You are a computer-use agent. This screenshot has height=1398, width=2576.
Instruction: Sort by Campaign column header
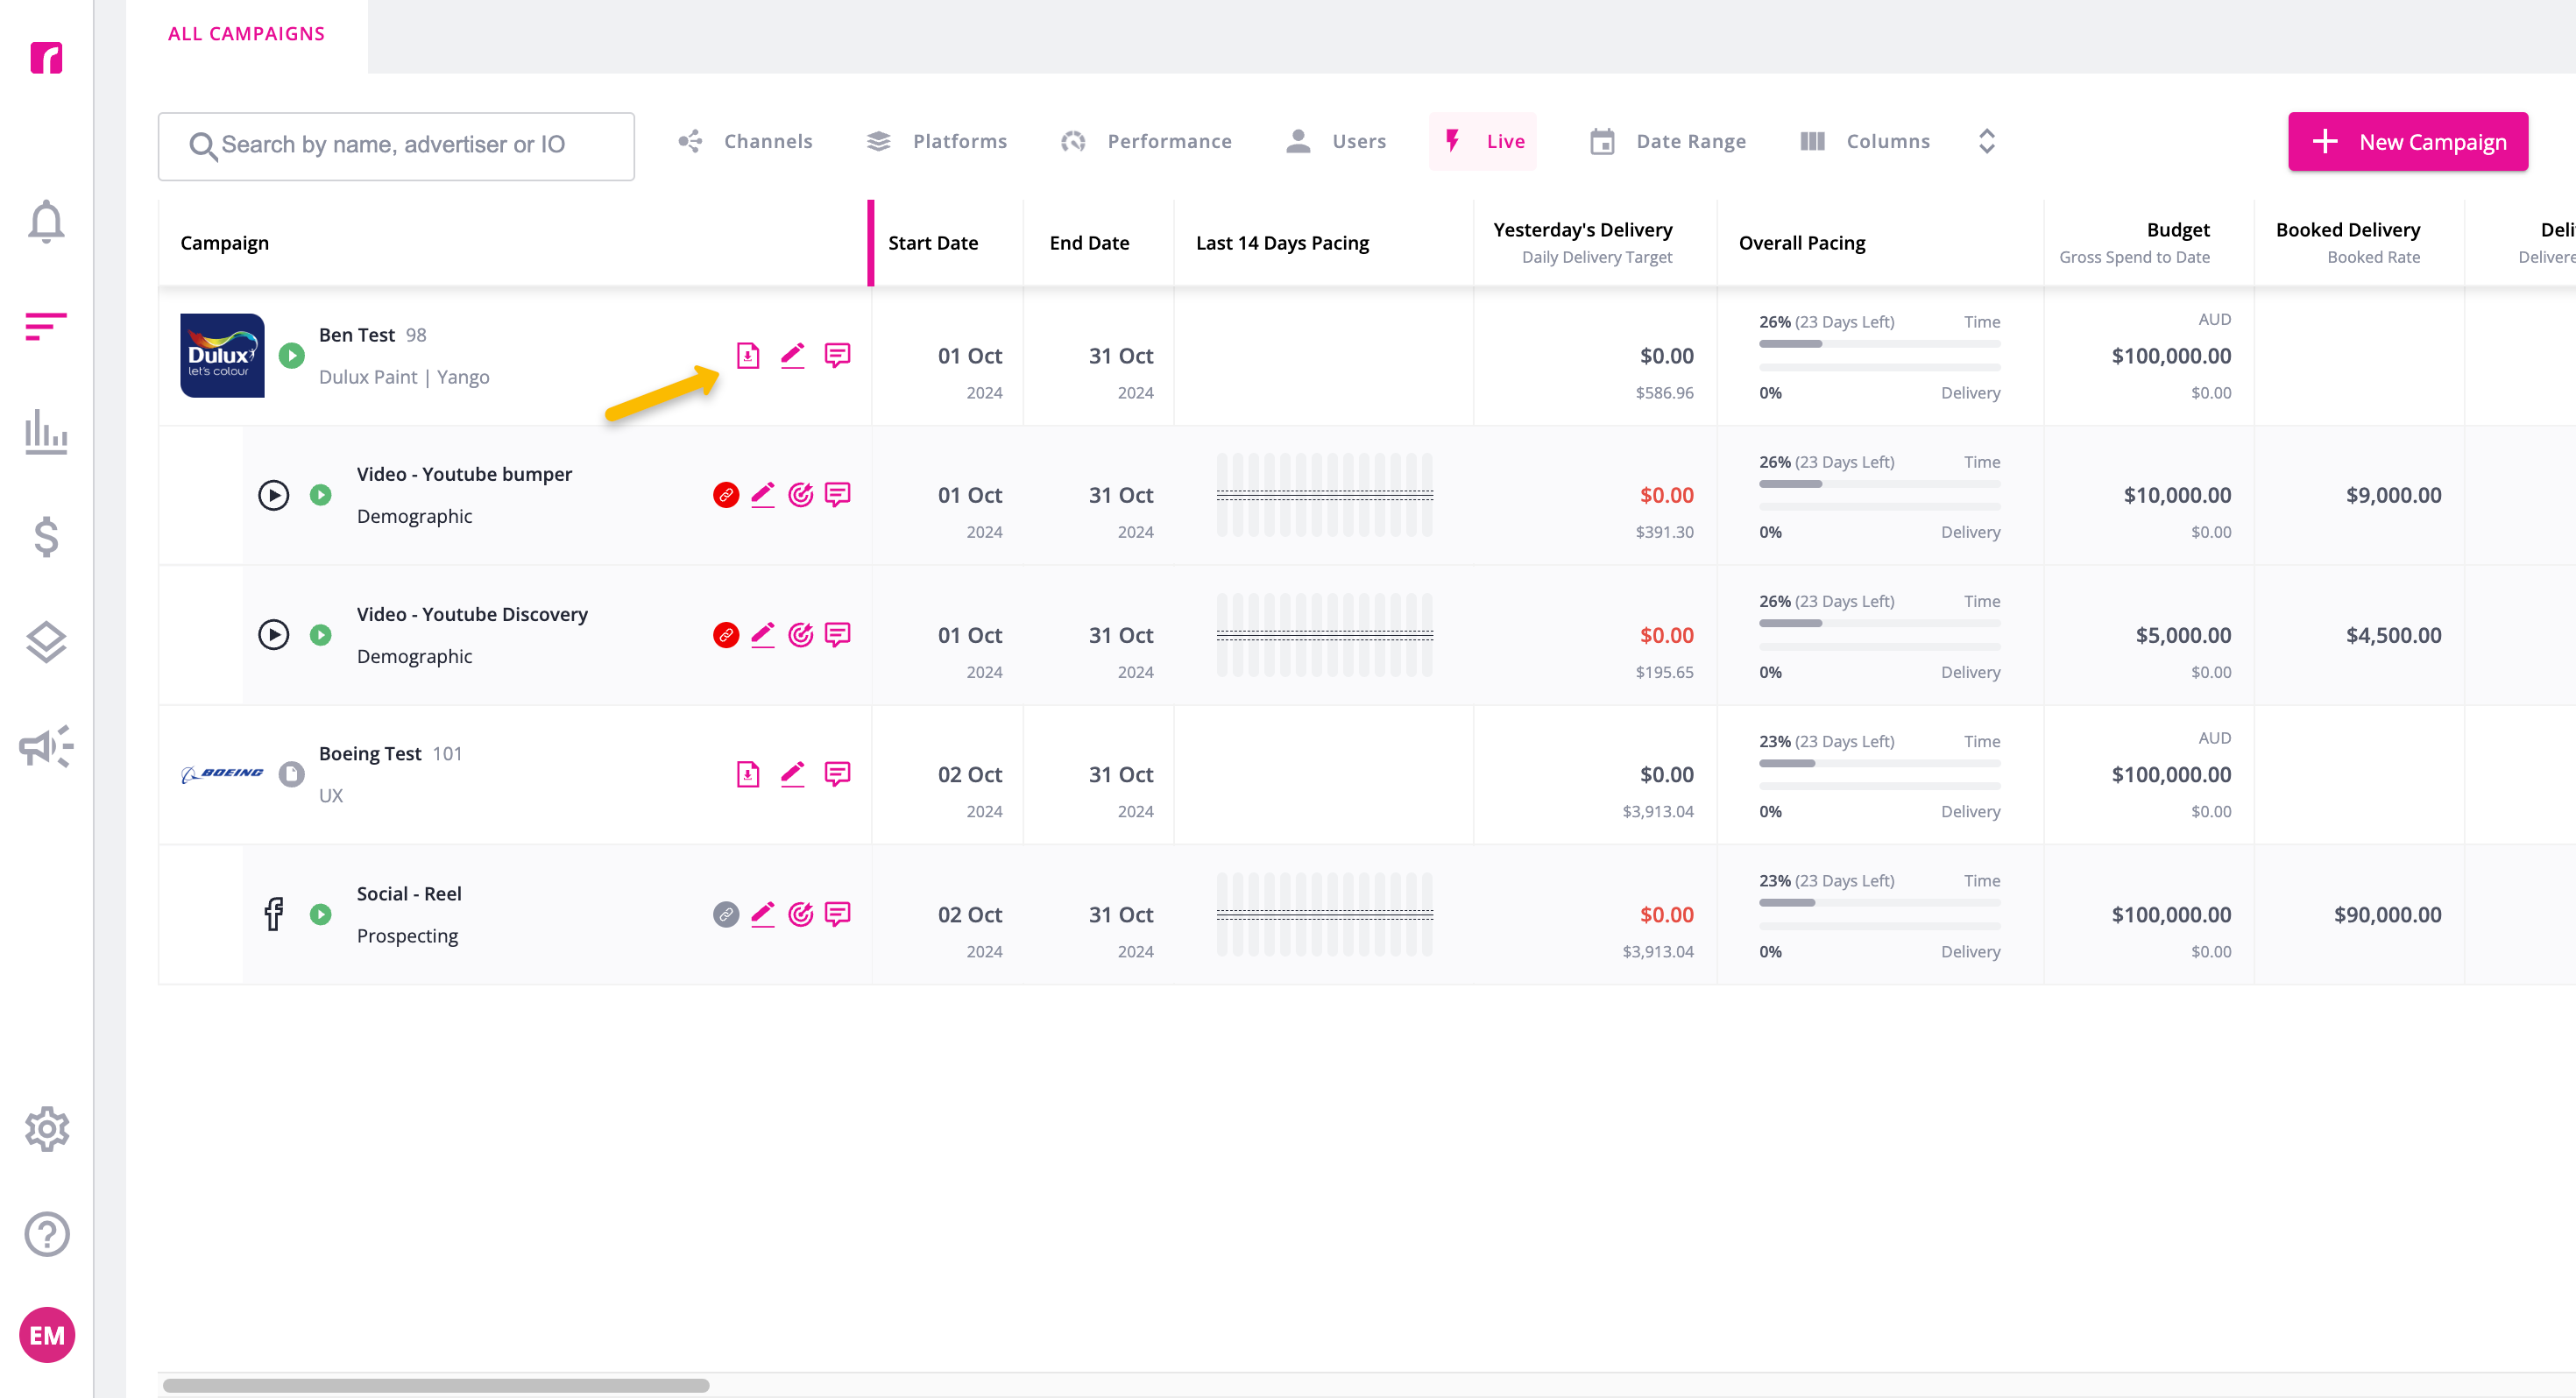point(224,243)
